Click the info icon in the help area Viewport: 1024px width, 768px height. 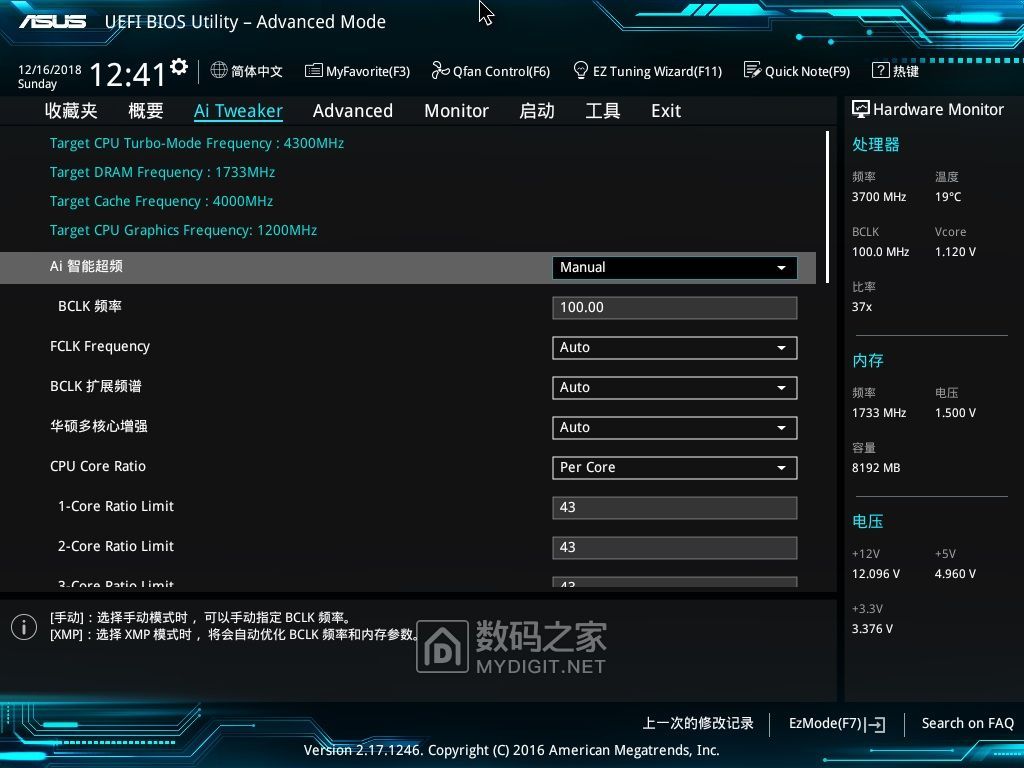click(x=24, y=627)
